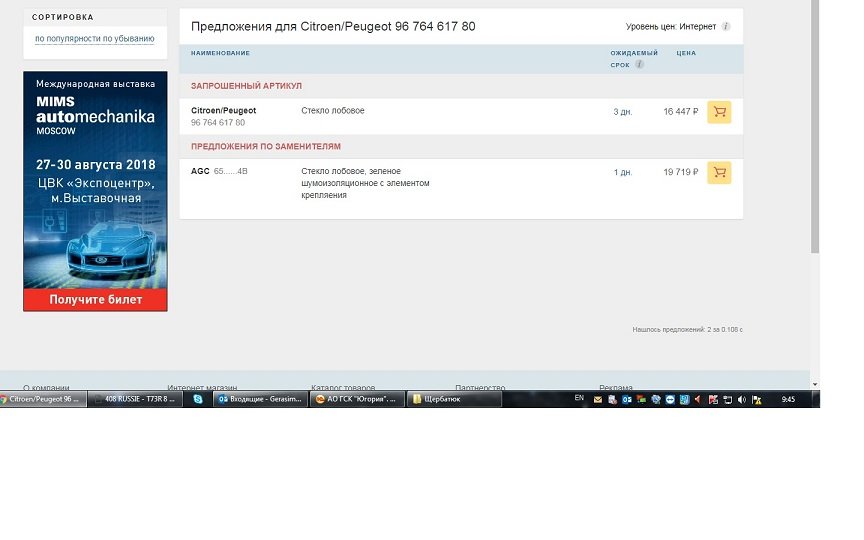Switch to 408 RUSSIE - T73R 8 taskbar window
Screen dimensions: 864x540
(x=134, y=399)
